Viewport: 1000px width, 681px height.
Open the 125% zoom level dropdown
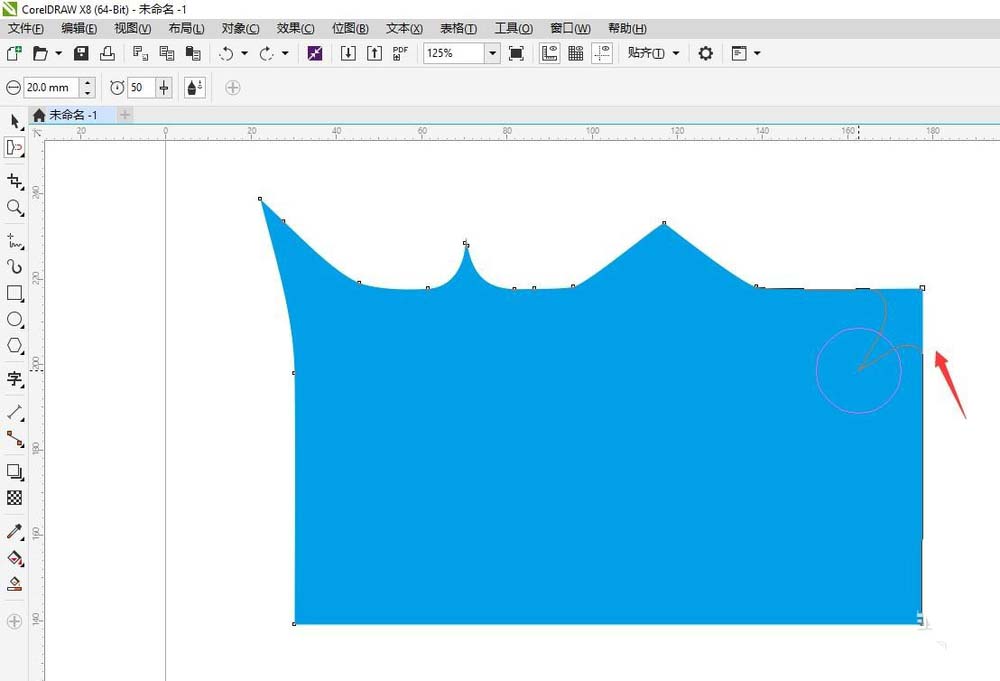coord(492,53)
